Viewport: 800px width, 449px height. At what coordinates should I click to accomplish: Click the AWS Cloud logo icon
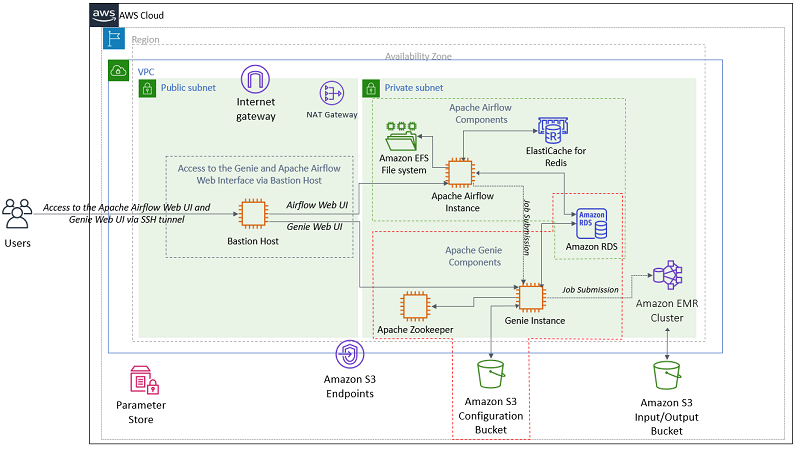[104, 15]
